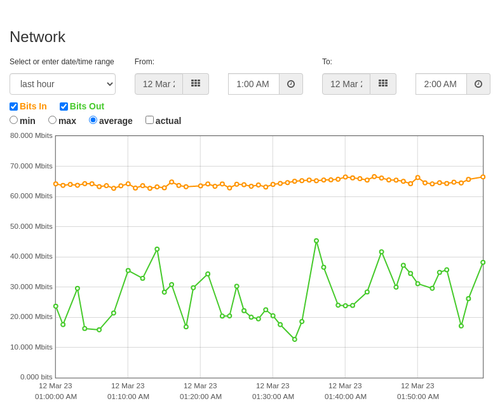Click the 40.000 Mbits axis label
The width and height of the screenshot is (500, 403).
(31, 256)
